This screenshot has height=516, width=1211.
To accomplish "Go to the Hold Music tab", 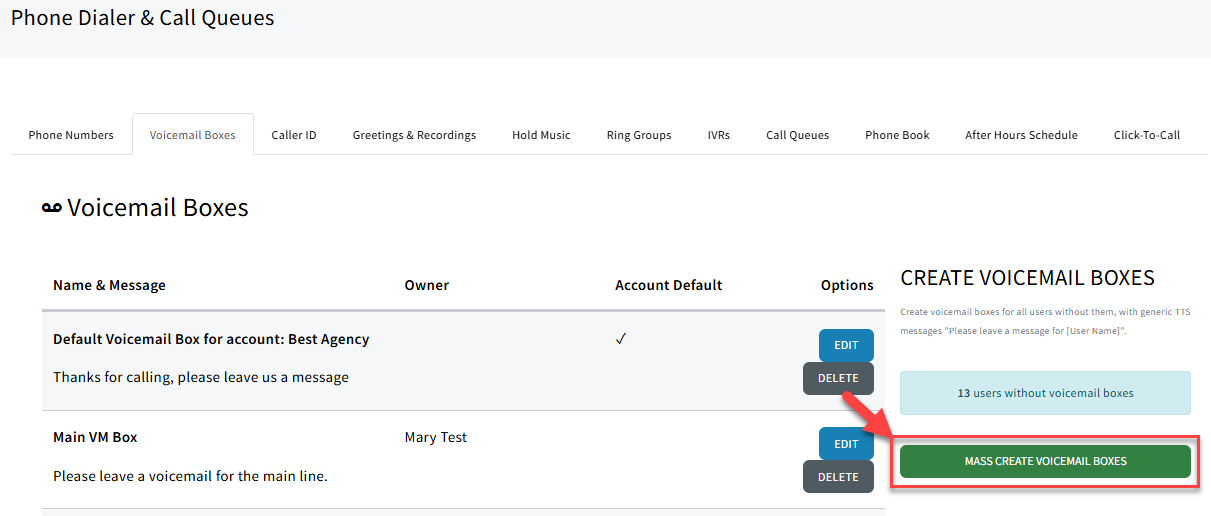I will pyautogui.click(x=541, y=135).
